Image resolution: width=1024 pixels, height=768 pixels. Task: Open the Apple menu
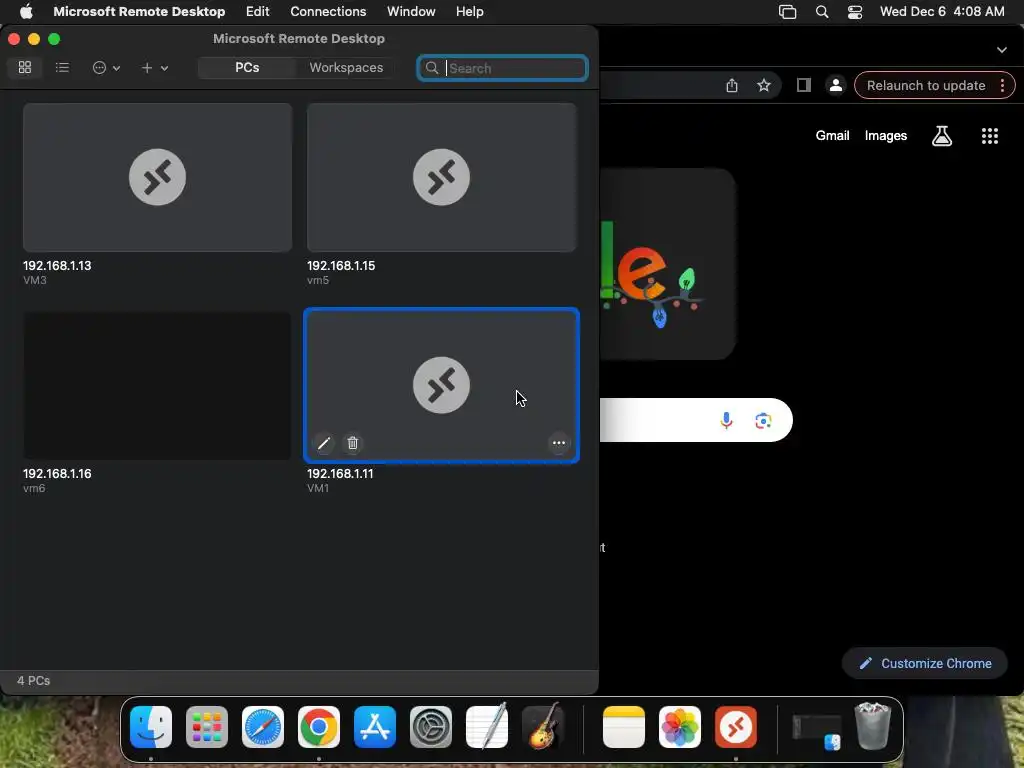tap(25, 11)
